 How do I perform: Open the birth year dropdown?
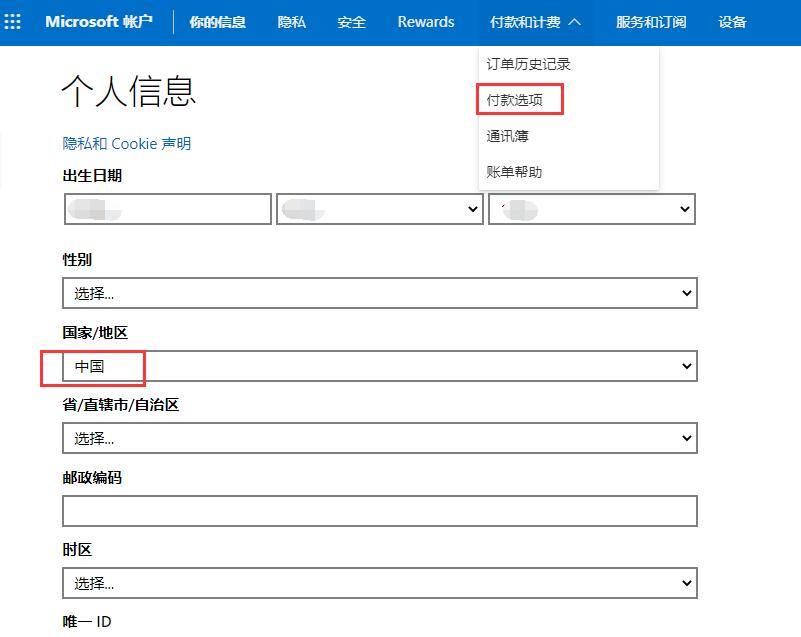click(591, 208)
